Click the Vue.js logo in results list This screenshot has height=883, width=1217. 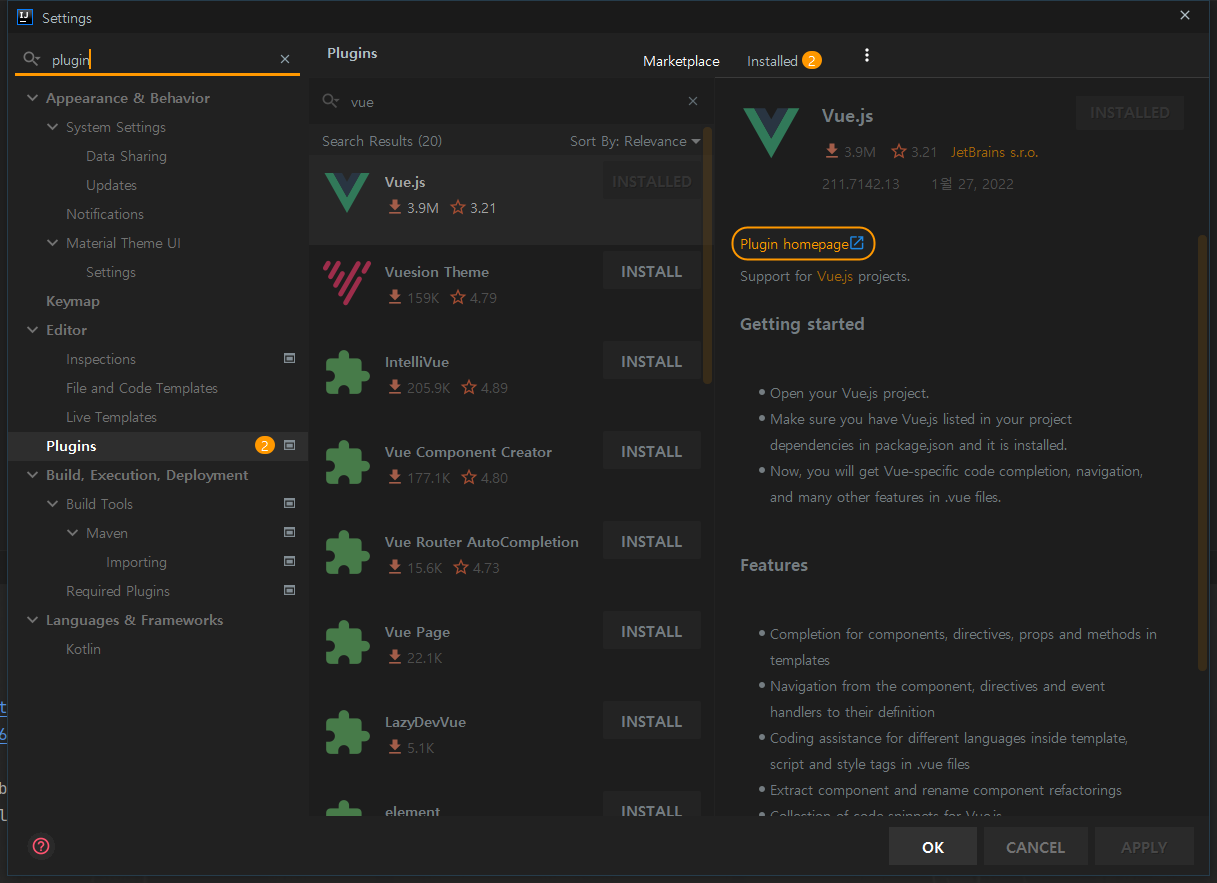(x=347, y=193)
